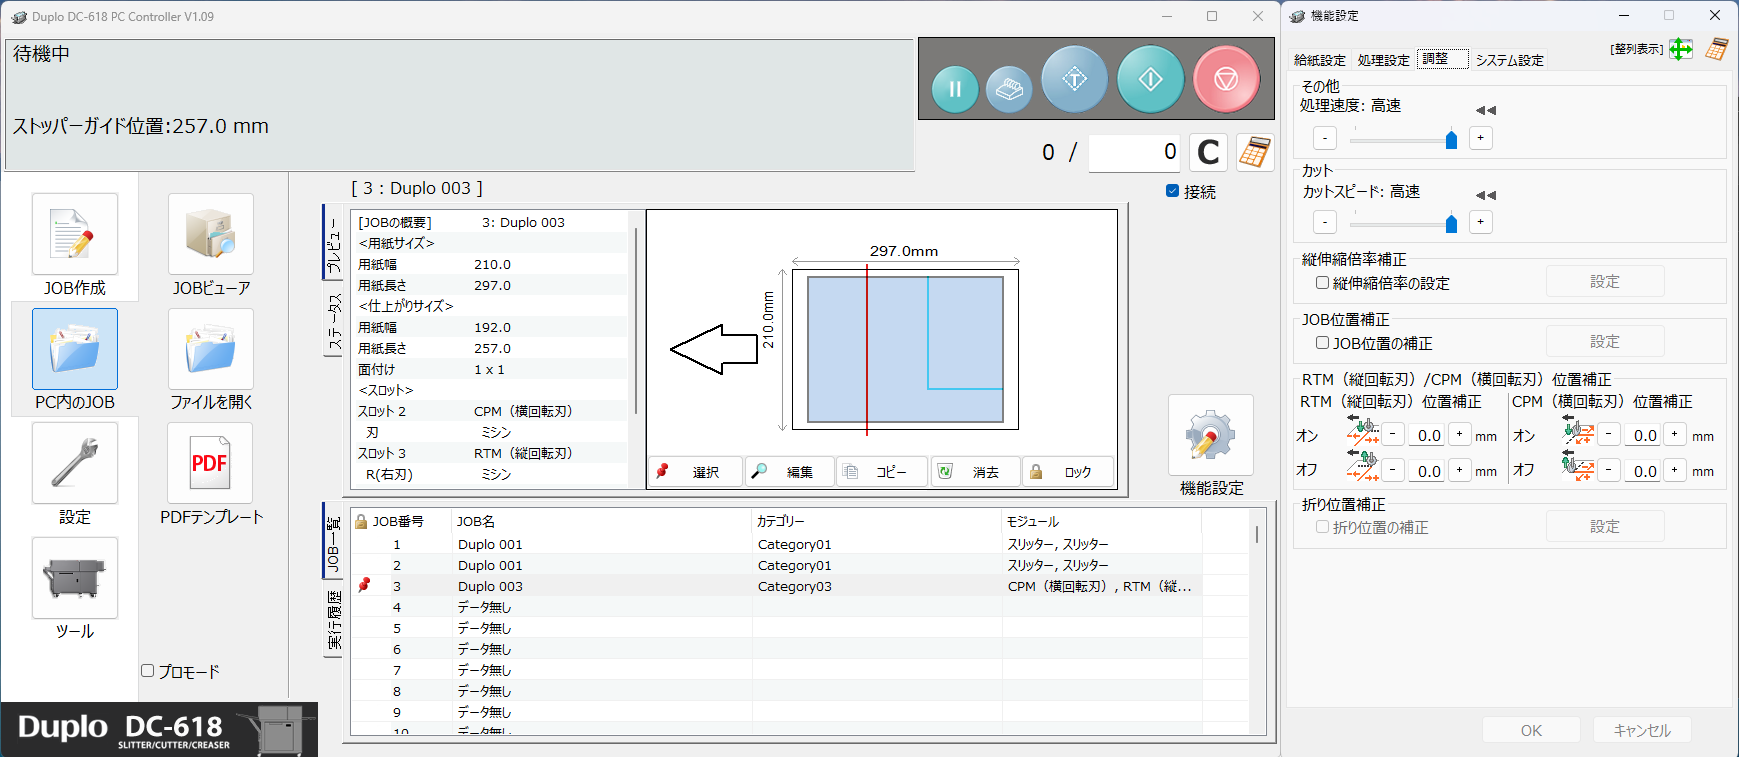Select the PC内のJOB folder icon
Screen dimensions: 1739x757
tap(75, 349)
